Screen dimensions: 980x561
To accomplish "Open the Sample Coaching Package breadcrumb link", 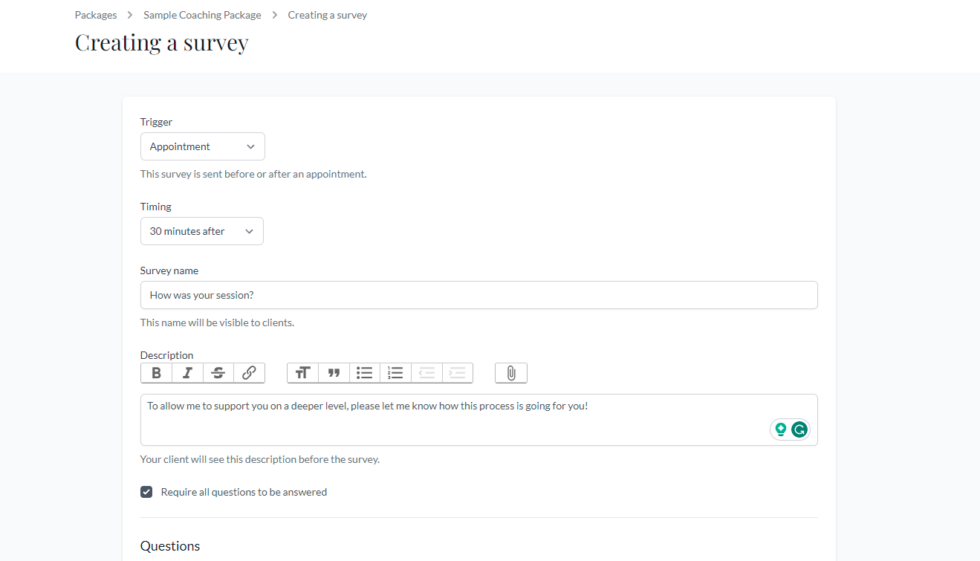I will pos(202,15).
